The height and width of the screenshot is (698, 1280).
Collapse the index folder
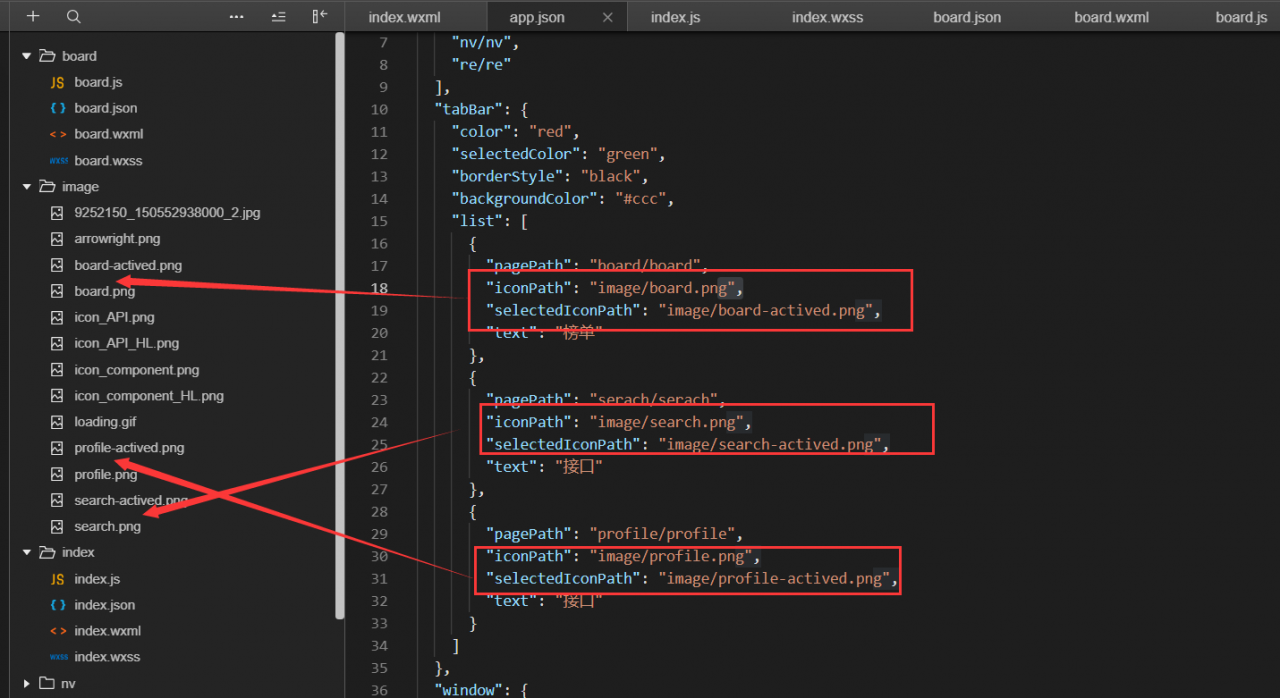coord(26,552)
